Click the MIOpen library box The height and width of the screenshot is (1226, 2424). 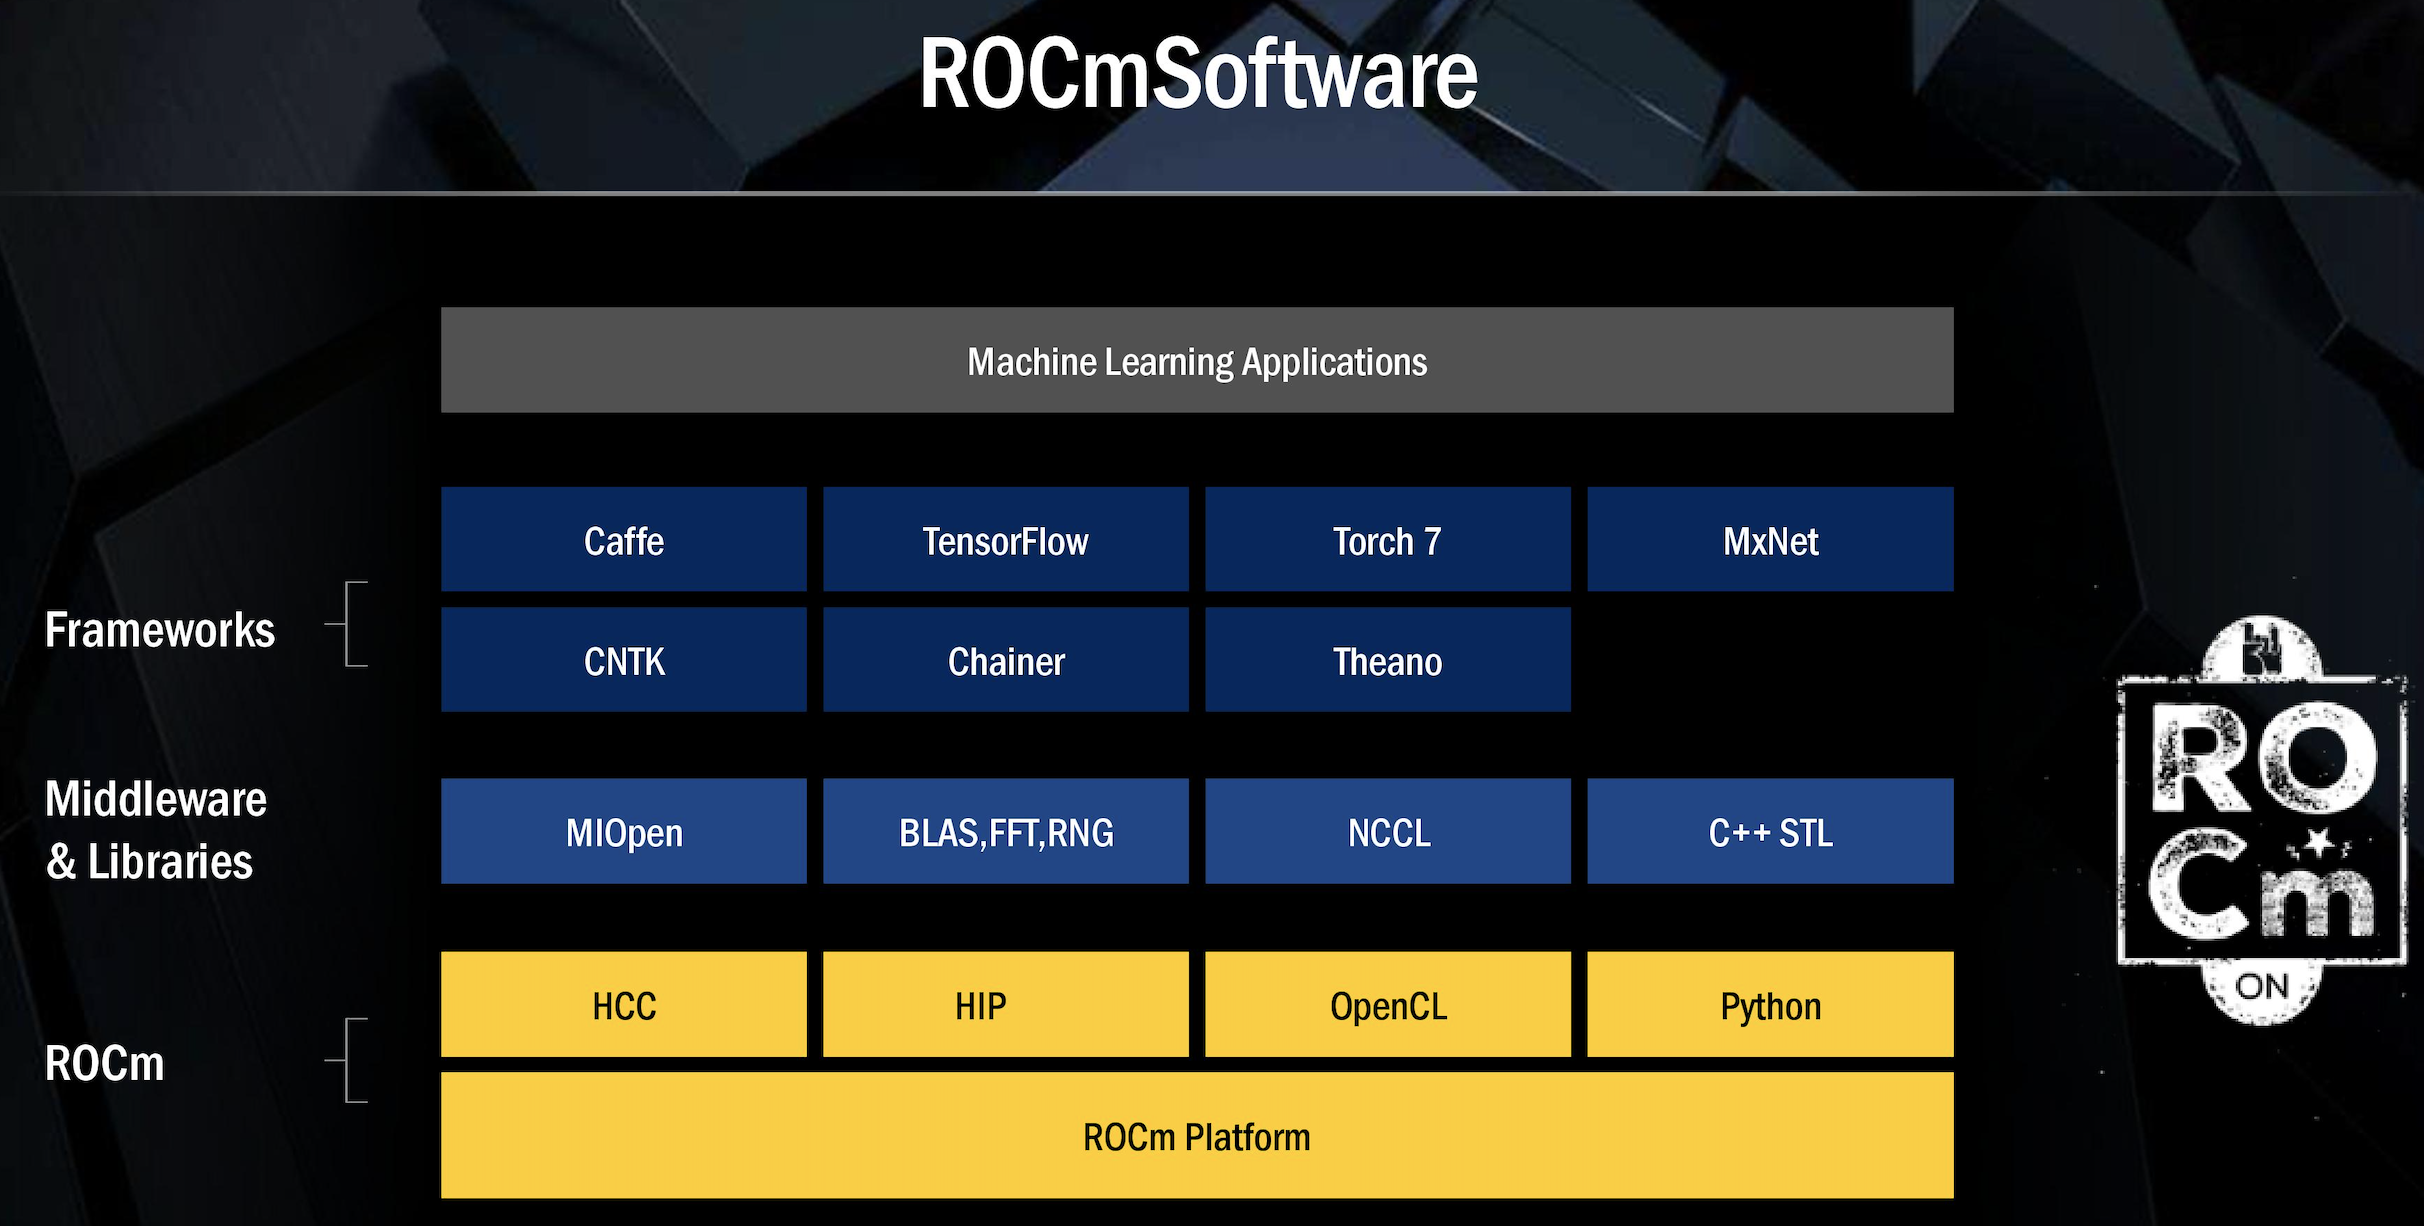(624, 832)
